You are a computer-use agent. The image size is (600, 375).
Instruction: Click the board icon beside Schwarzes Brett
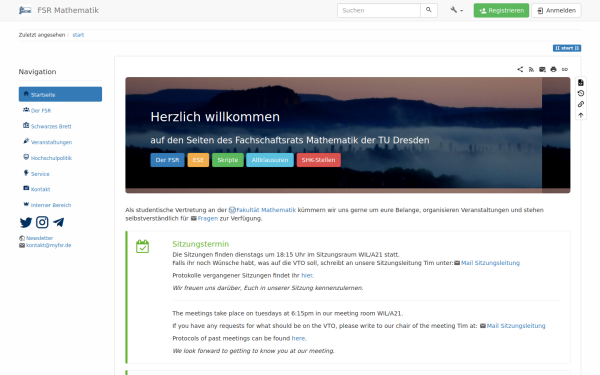26,125
